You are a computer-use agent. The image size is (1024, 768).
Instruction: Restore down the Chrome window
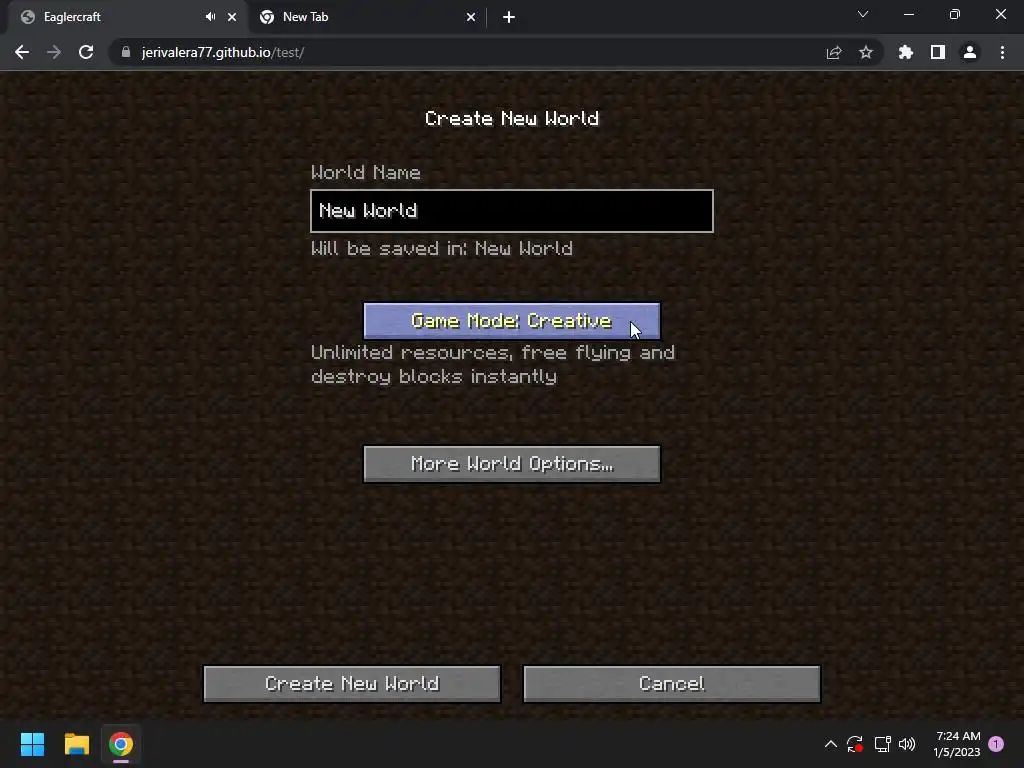tap(955, 14)
